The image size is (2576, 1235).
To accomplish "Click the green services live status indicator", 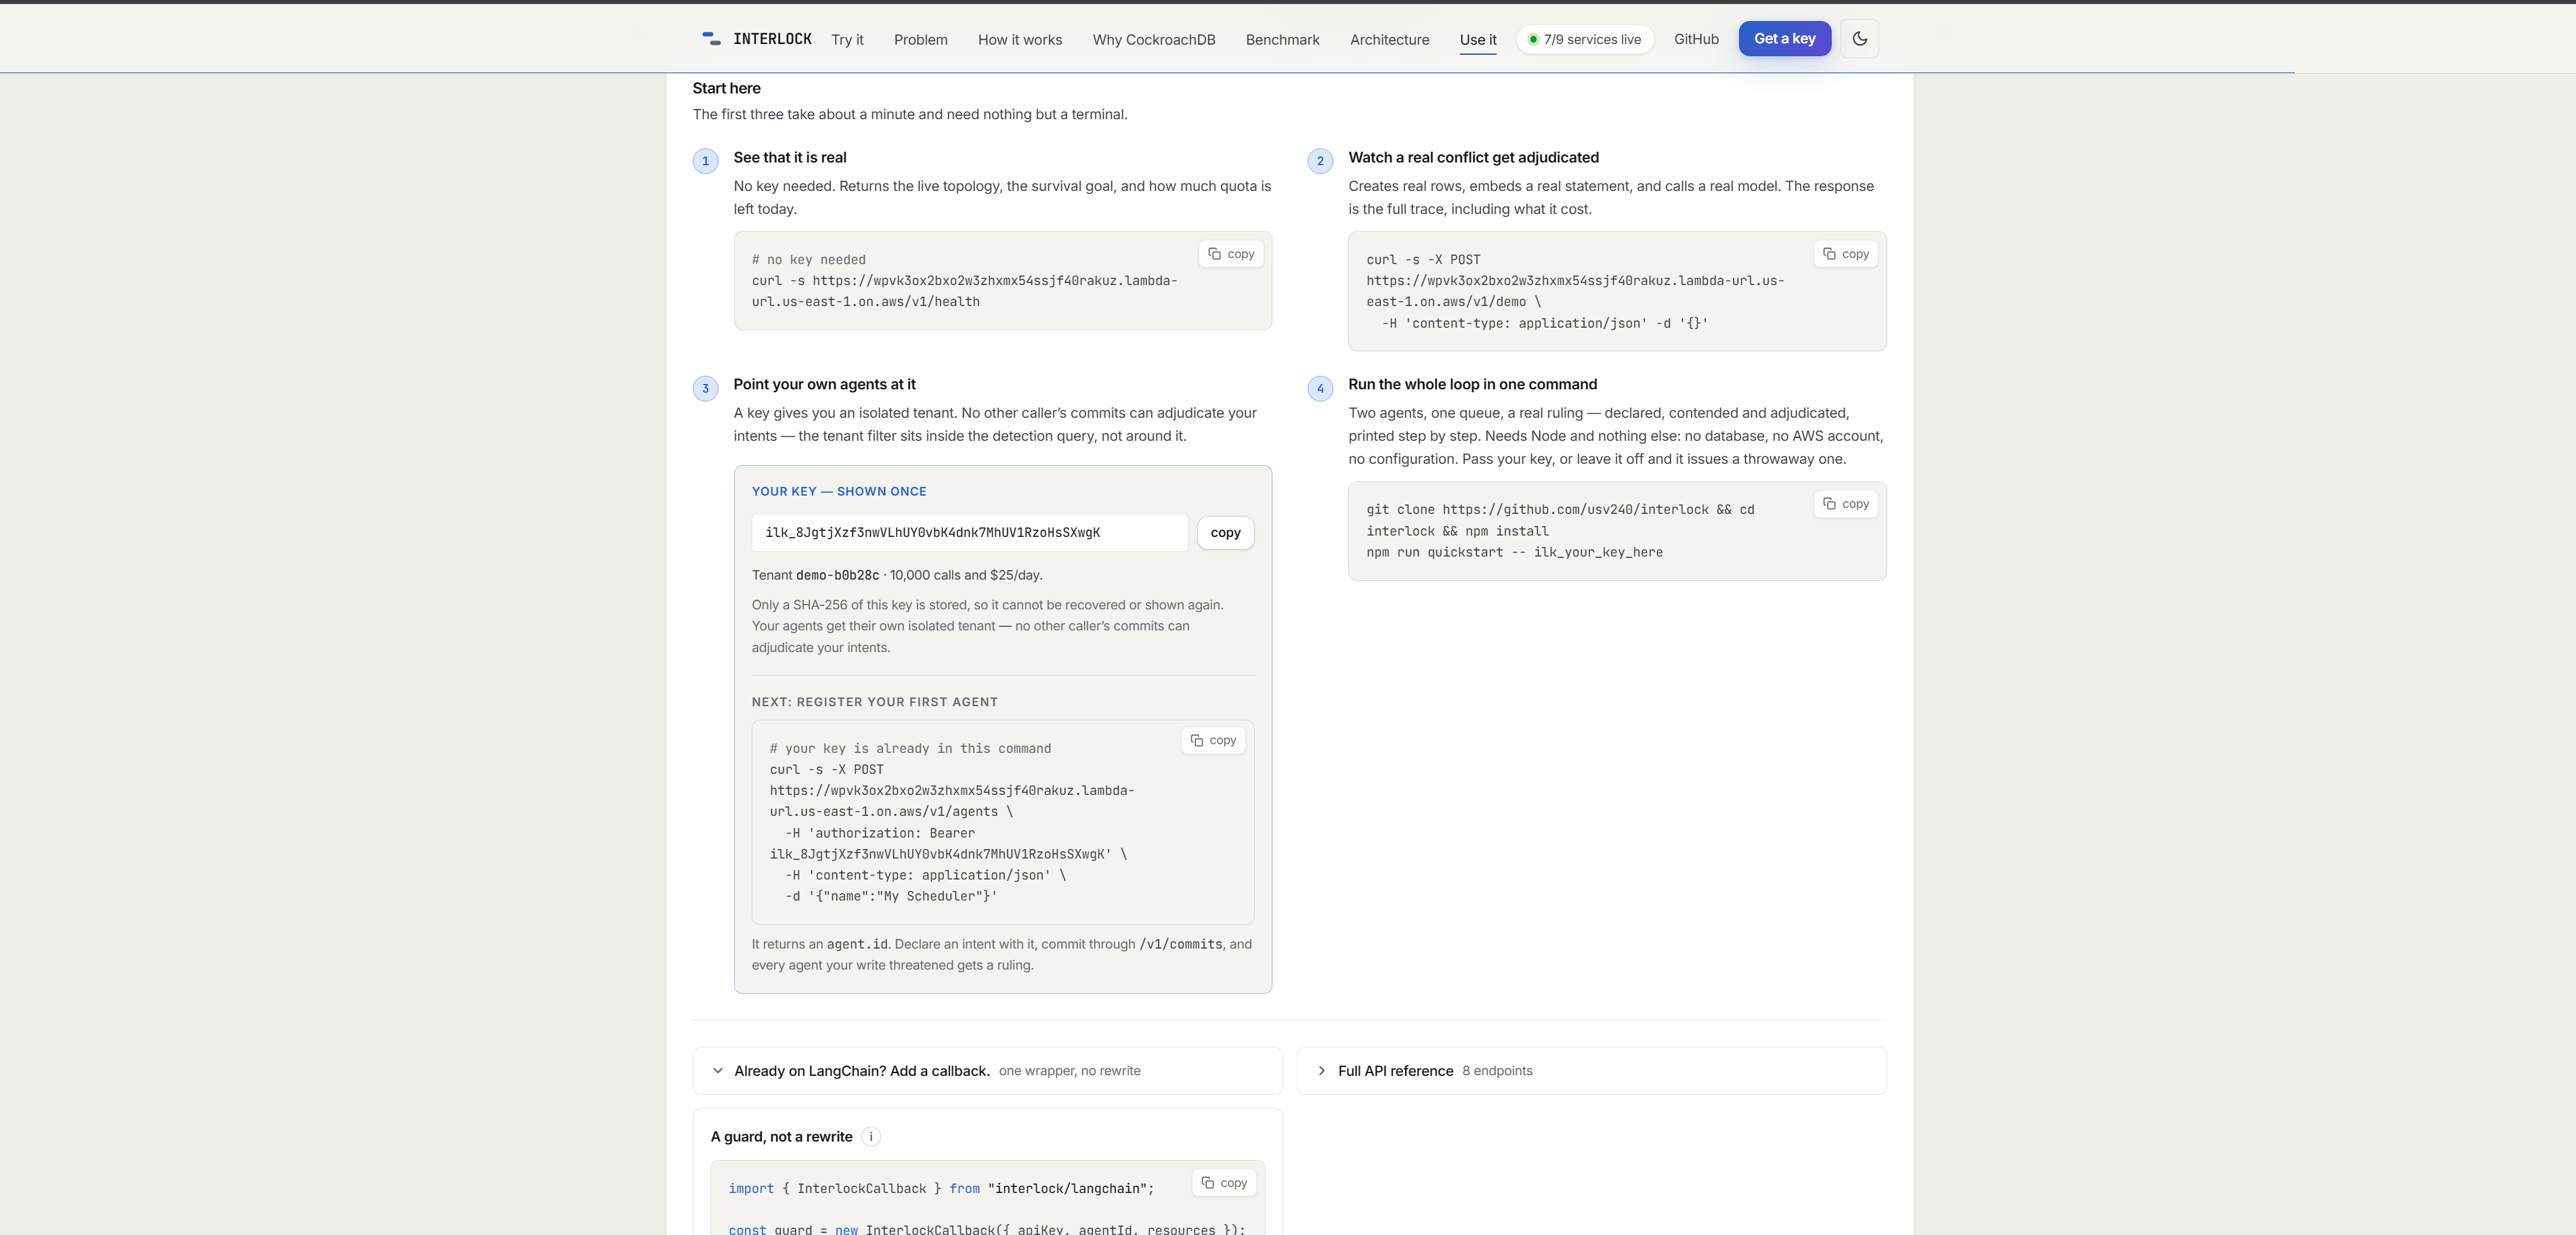I will tap(1585, 39).
